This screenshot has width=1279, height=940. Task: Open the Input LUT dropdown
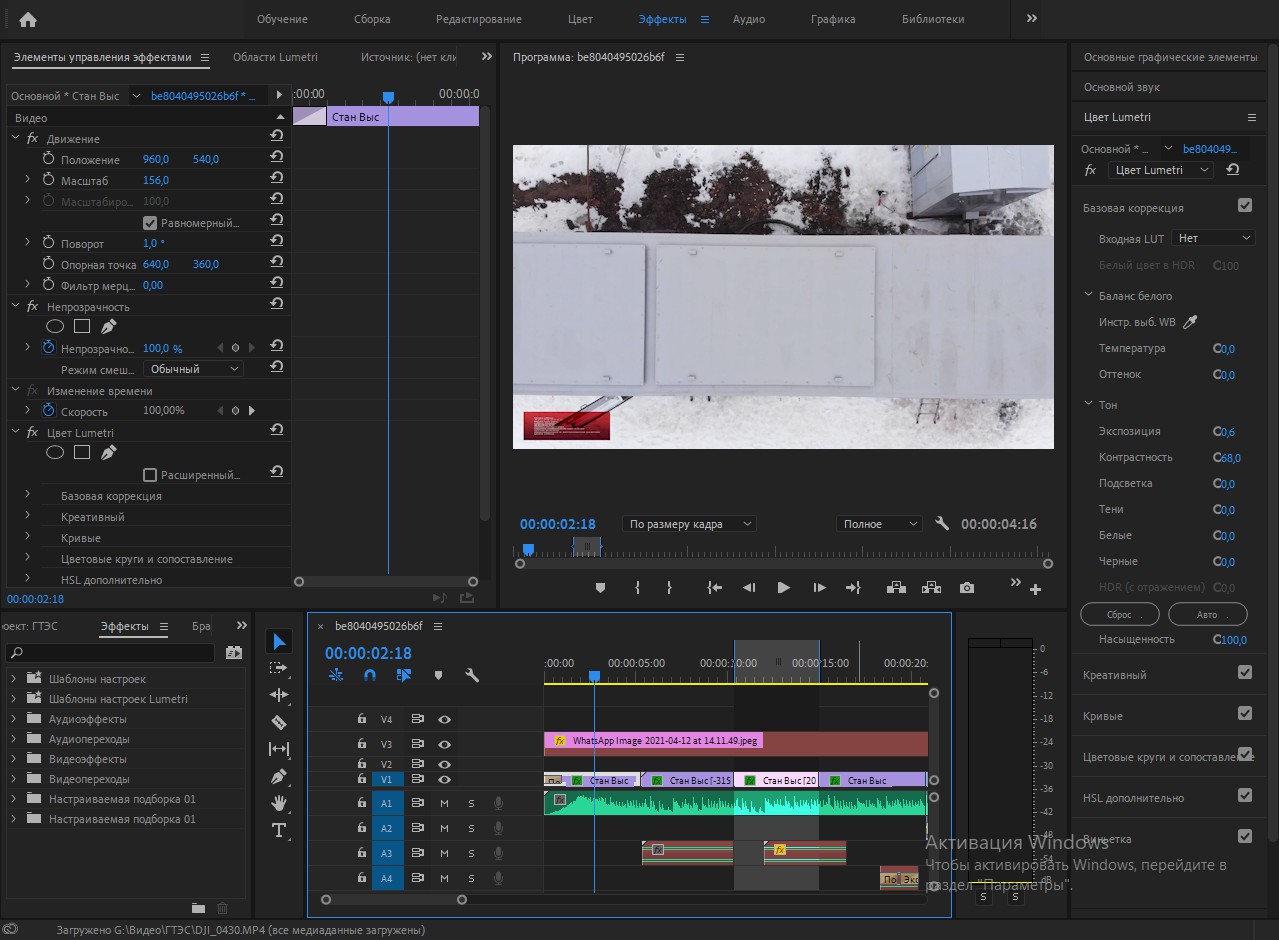coord(1213,238)
